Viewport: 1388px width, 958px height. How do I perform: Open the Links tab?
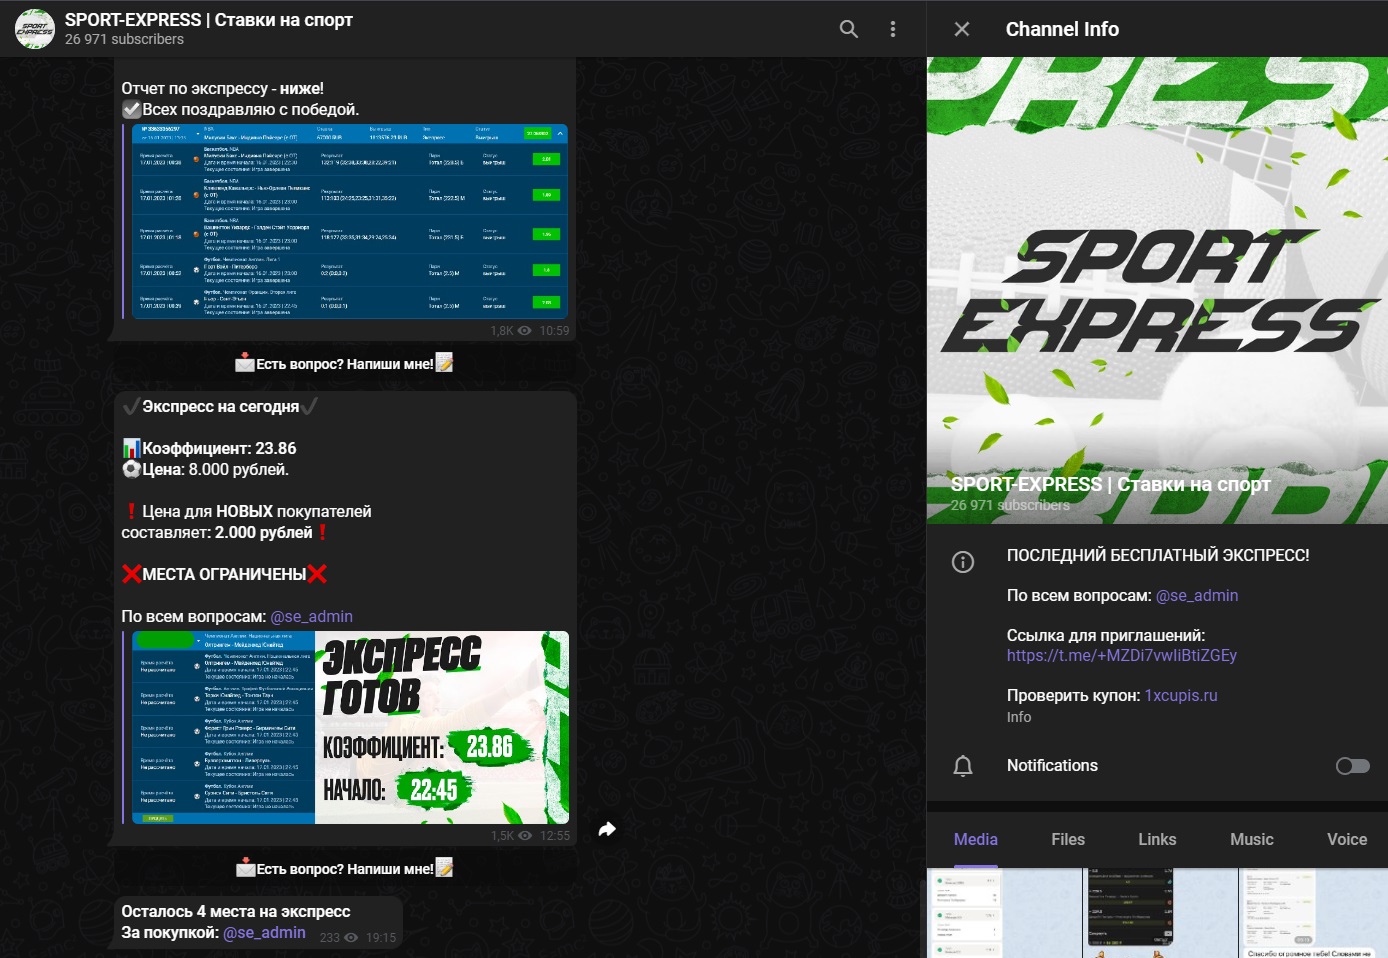[1156, 839]
